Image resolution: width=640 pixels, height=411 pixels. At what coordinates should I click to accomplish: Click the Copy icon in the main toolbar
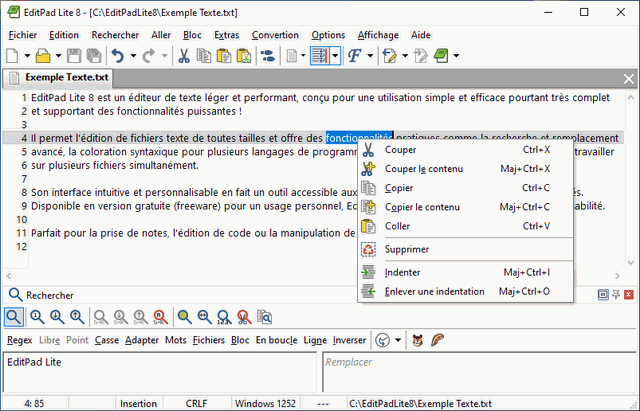[204, 56]
